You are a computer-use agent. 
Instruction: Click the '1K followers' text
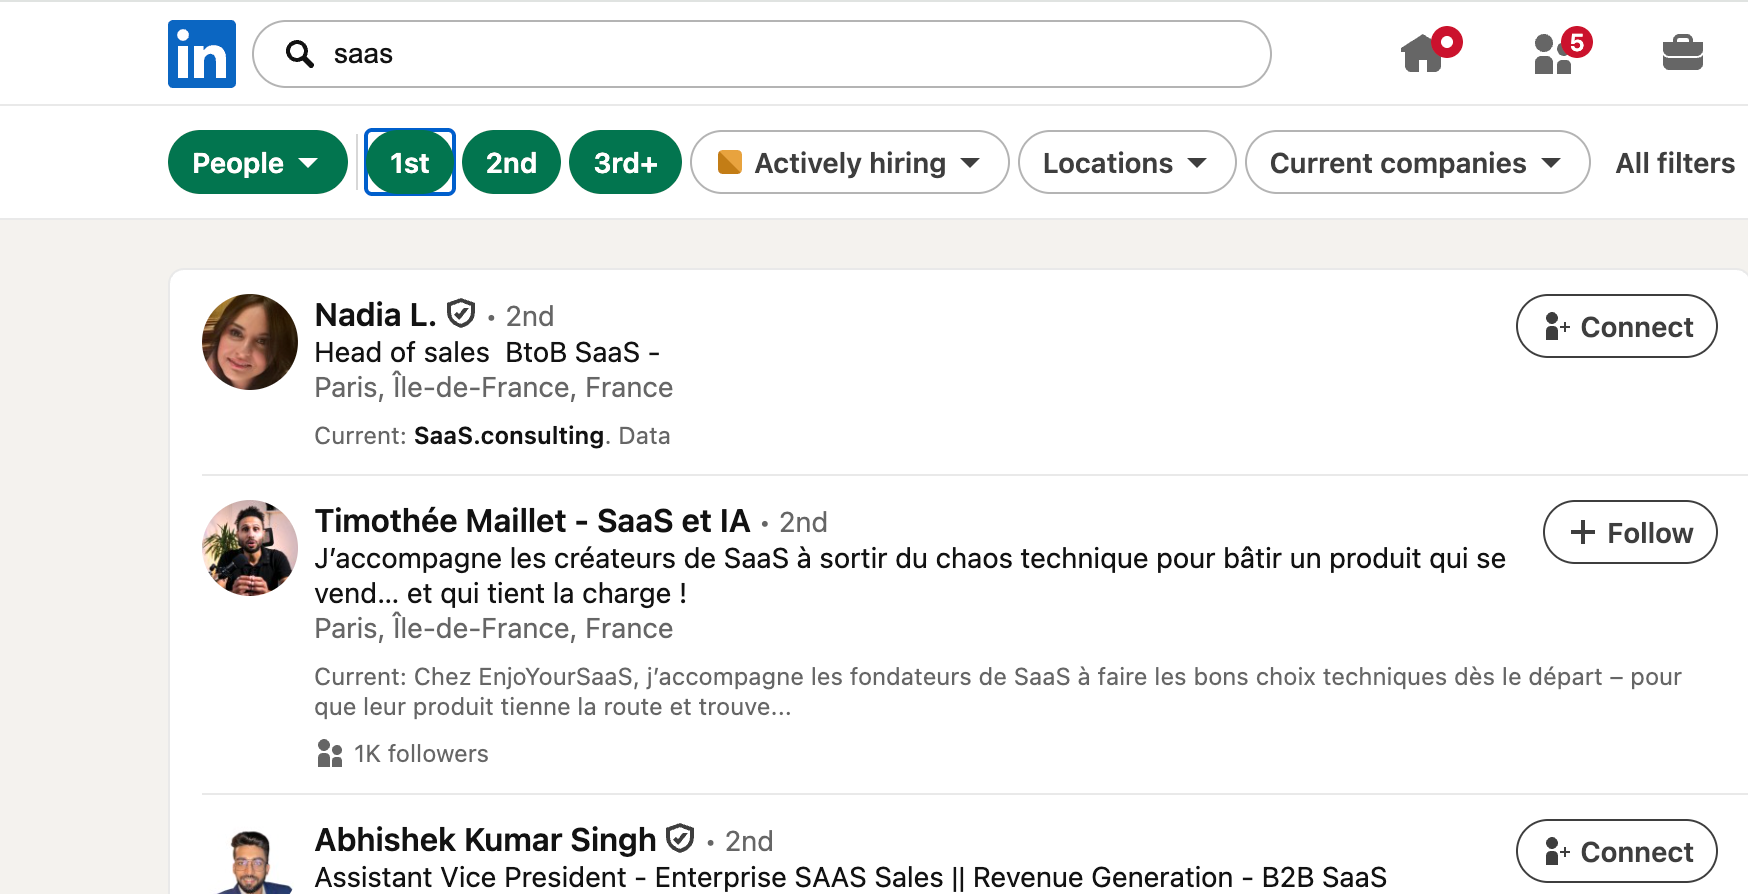pyautogui.click(x=421, y=753)
